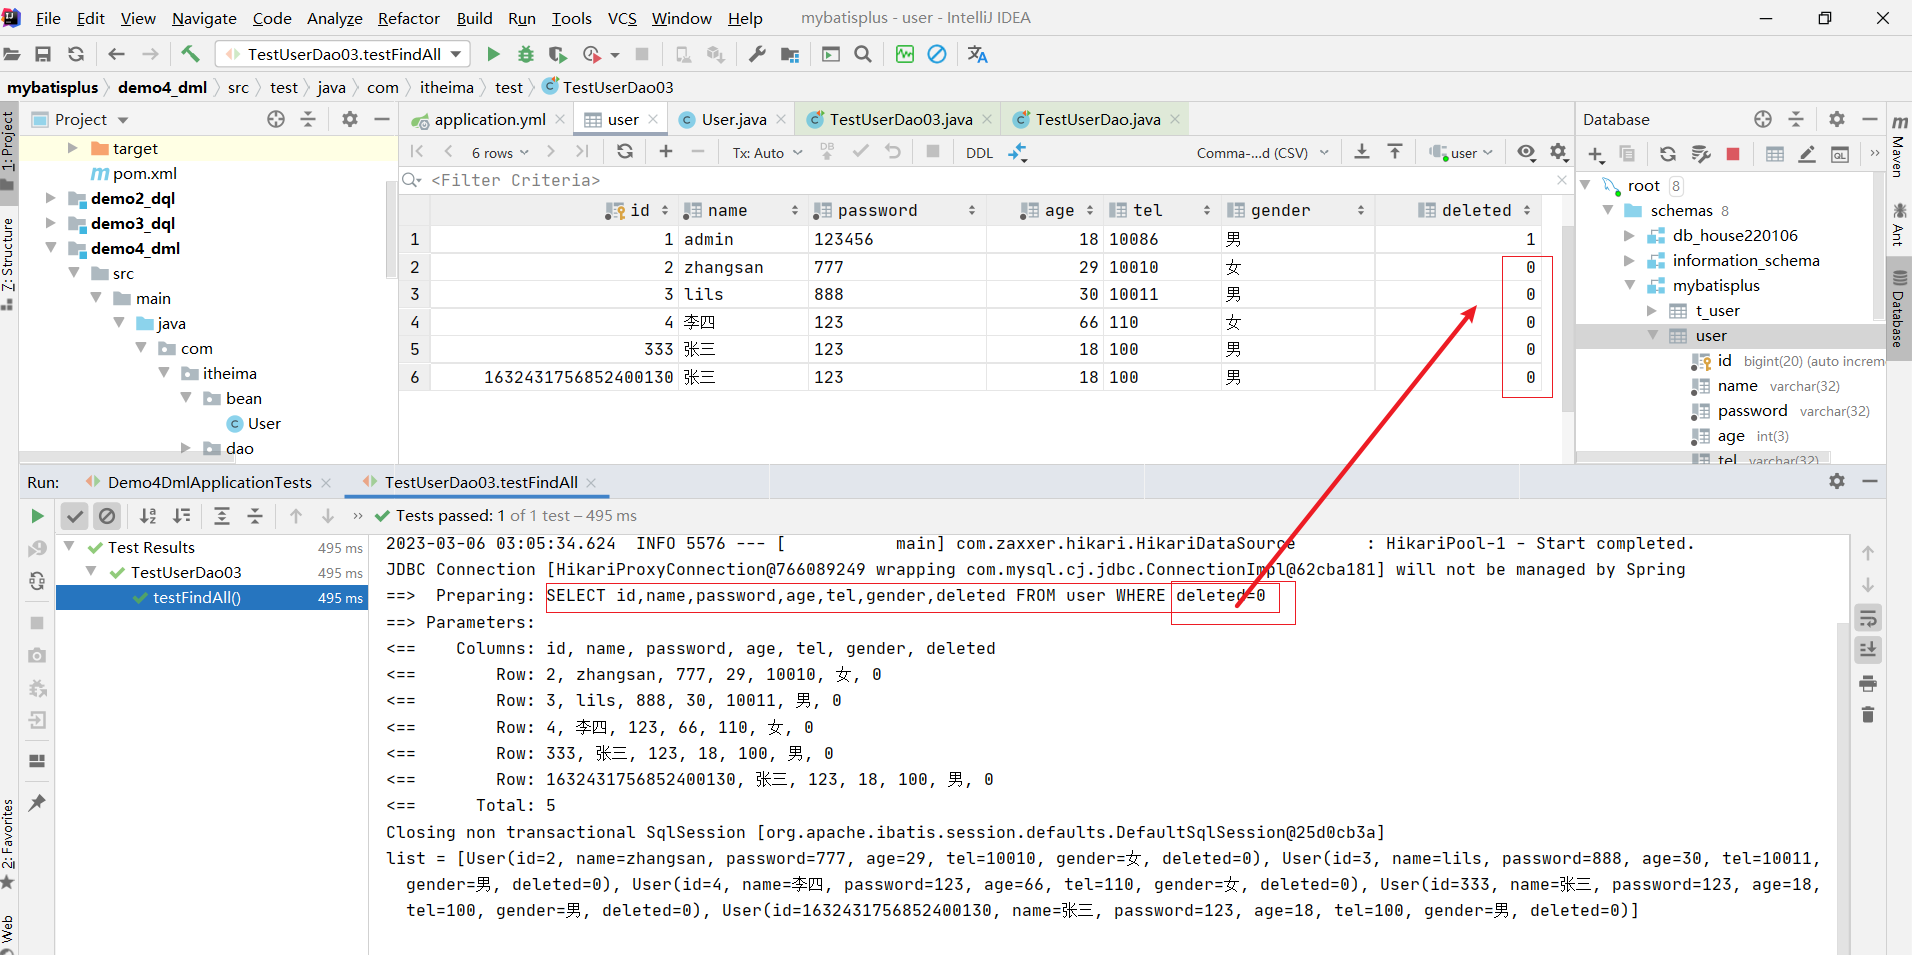Image resolution: width=1912 pixels, height=955 pixels.
Task: Switch to the application.yml editor tab
Action: pyautogui.click(x=488, y=119)
